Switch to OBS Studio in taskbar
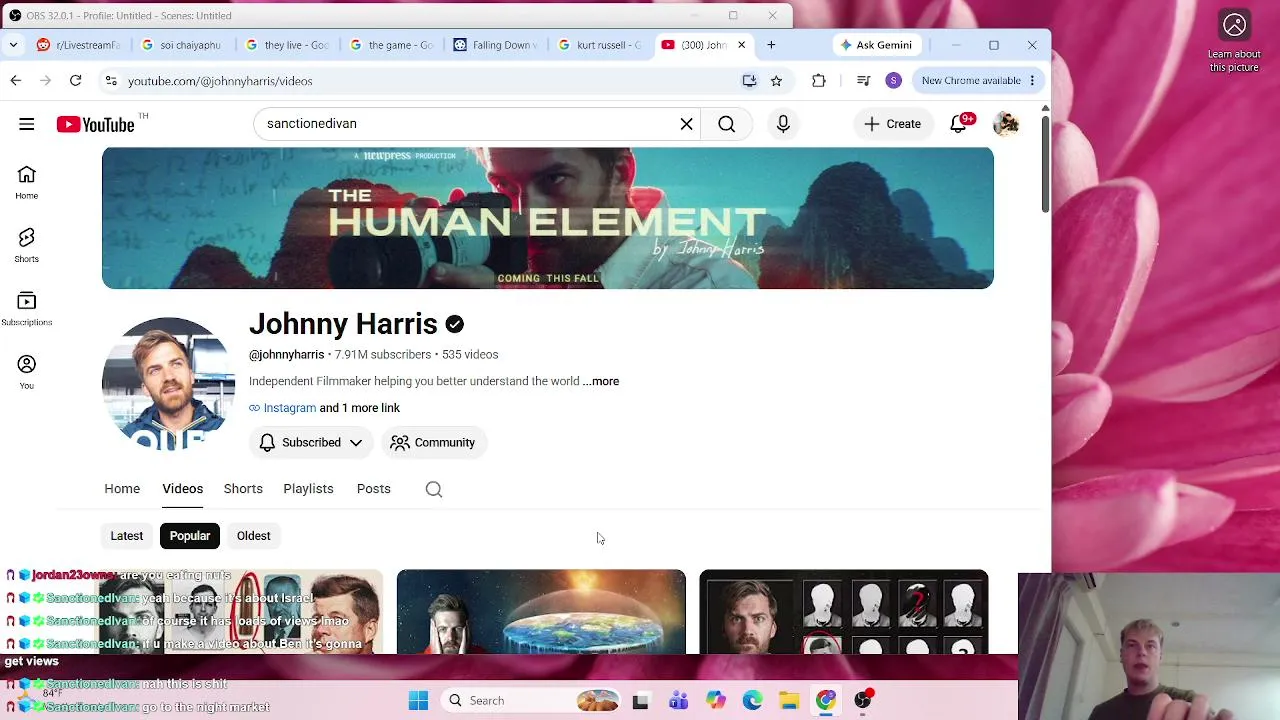This screenshot has height=720, width=1280. point(864,701)
